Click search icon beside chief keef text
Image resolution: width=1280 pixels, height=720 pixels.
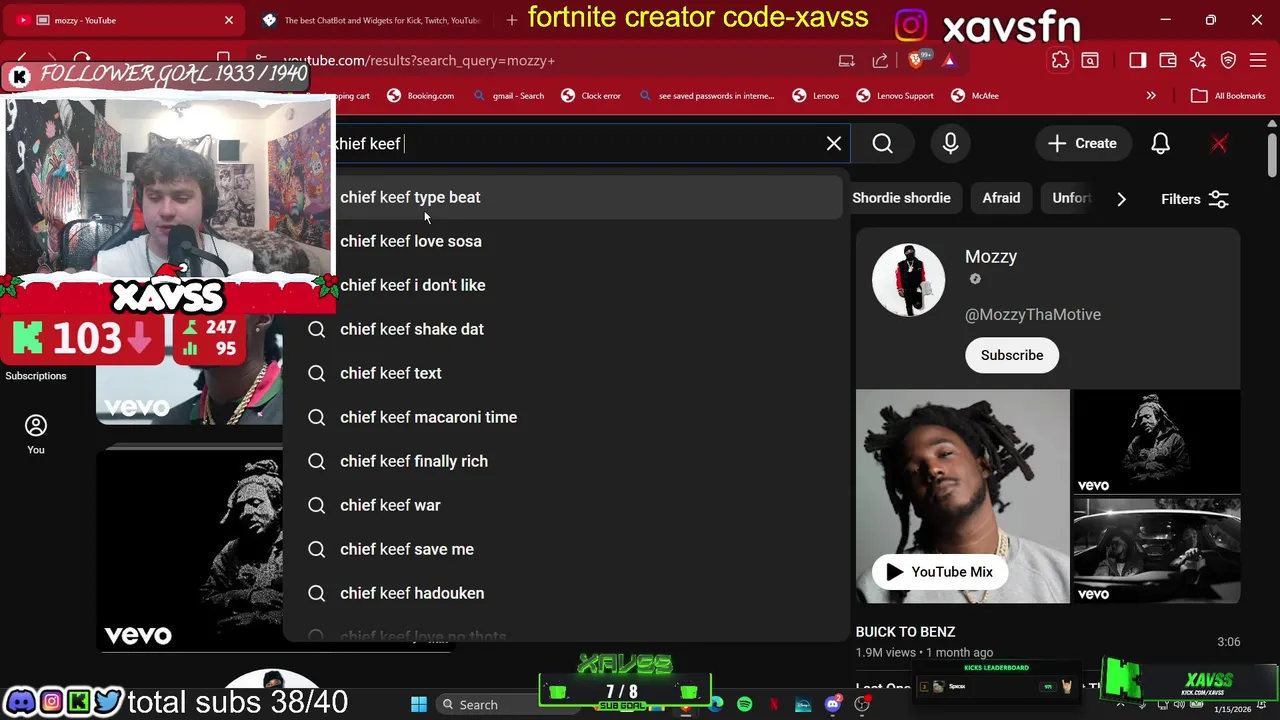(317, 373)
